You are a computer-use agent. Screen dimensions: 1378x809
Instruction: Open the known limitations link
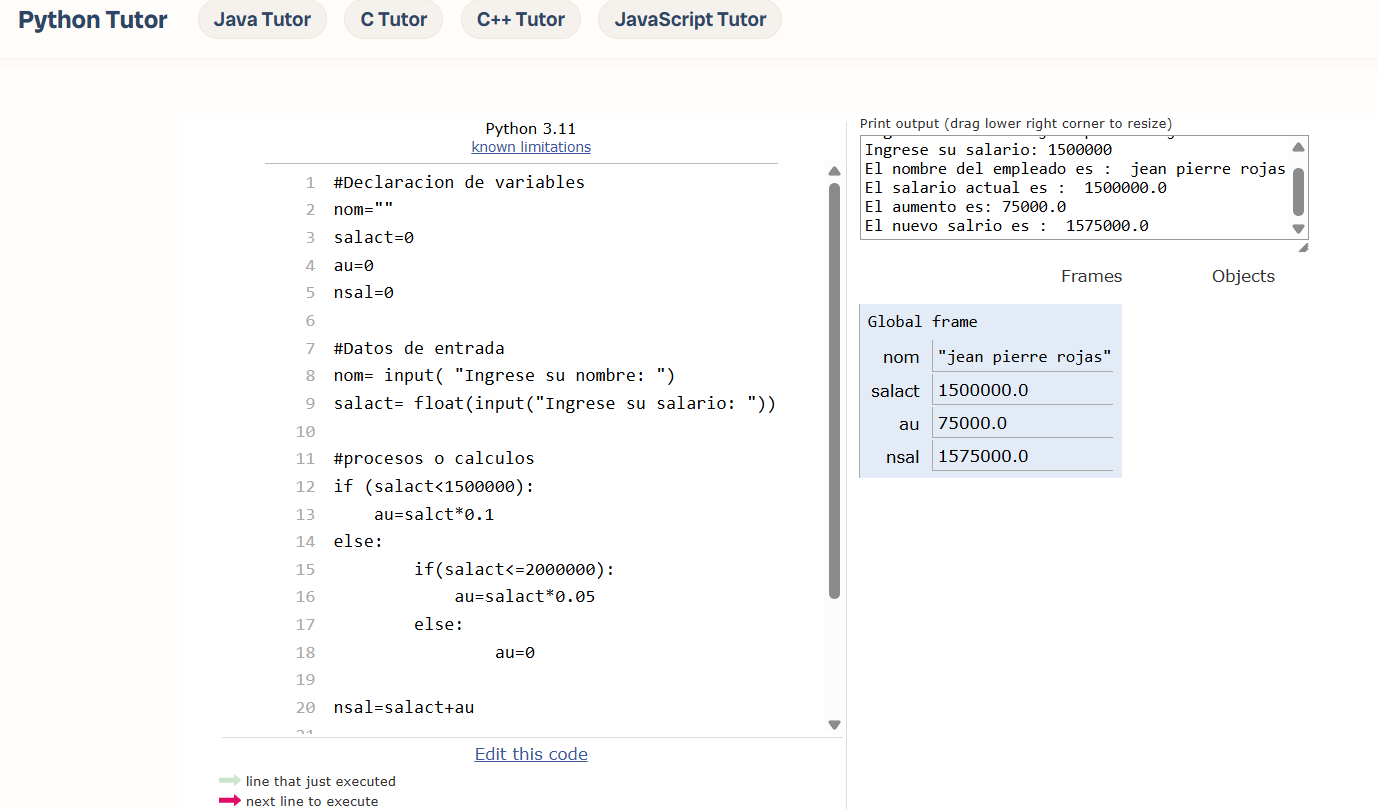pyautogui.click(x=531, y=147)
